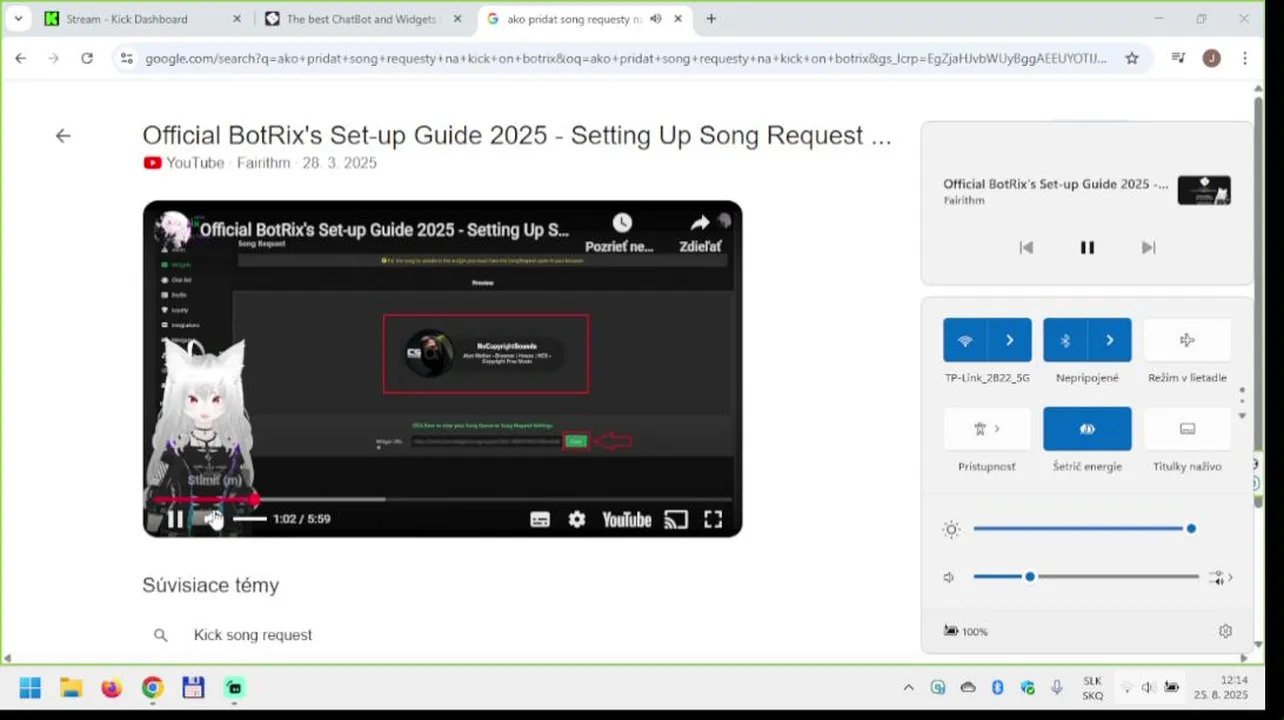1284x720 pixels.
Task: Reload the current page
Action: [87, 59]
